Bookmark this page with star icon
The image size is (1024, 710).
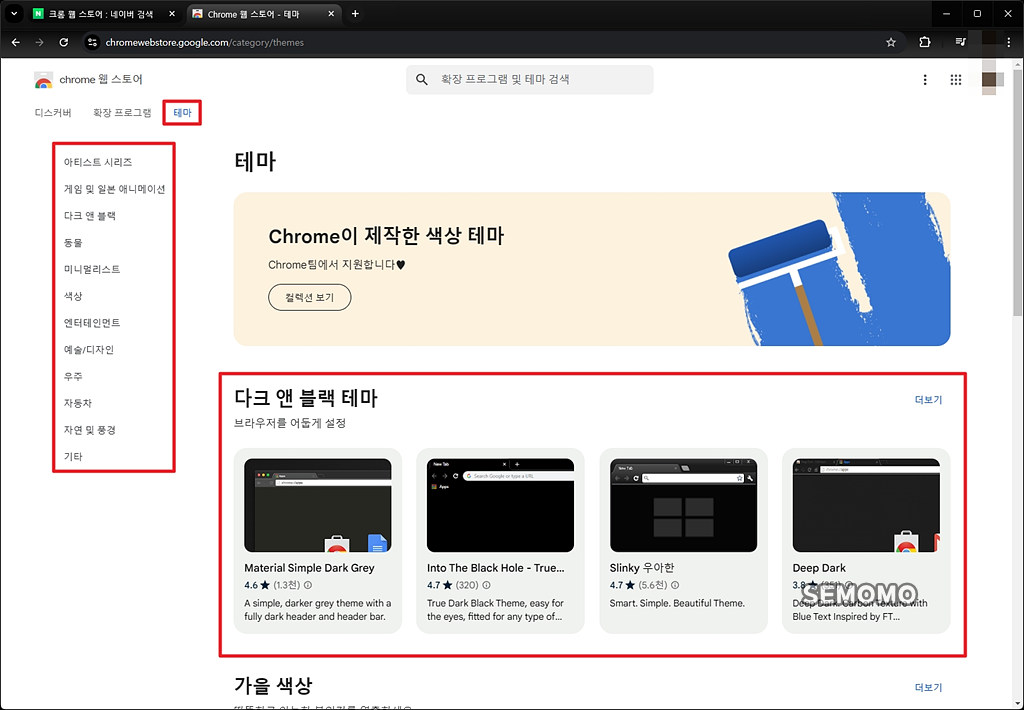coord(891,42)
